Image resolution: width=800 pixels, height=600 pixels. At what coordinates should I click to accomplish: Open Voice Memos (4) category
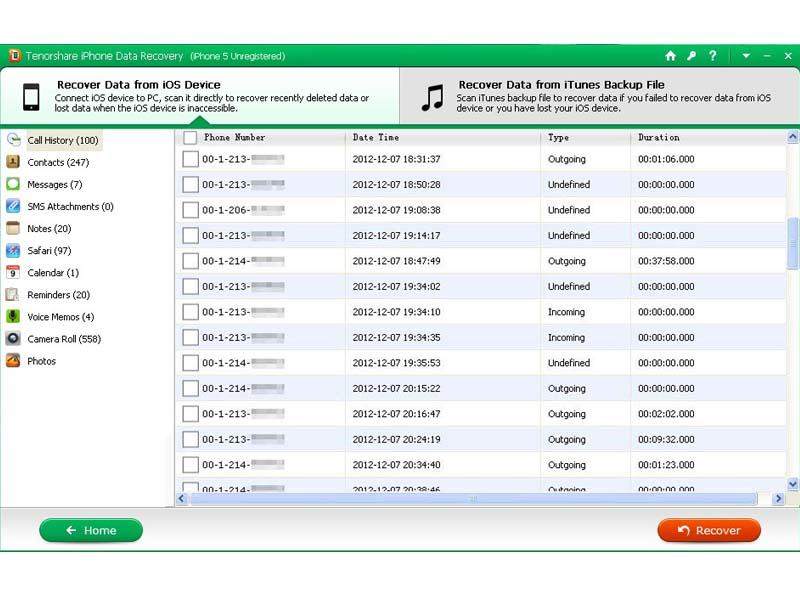(x=61, y=317)
